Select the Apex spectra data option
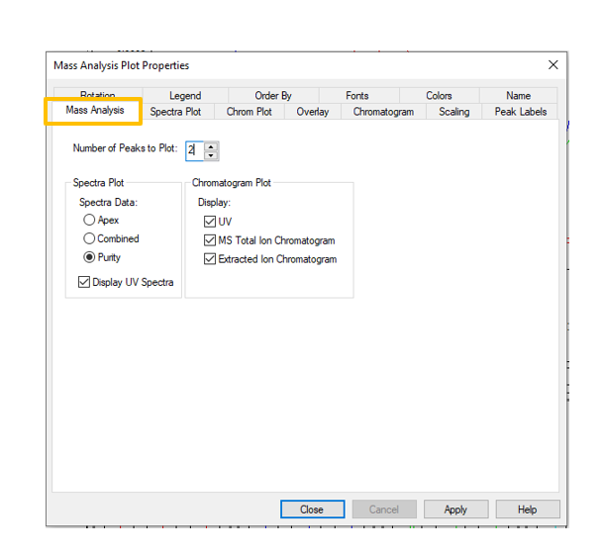 click(x=90, y=220)
